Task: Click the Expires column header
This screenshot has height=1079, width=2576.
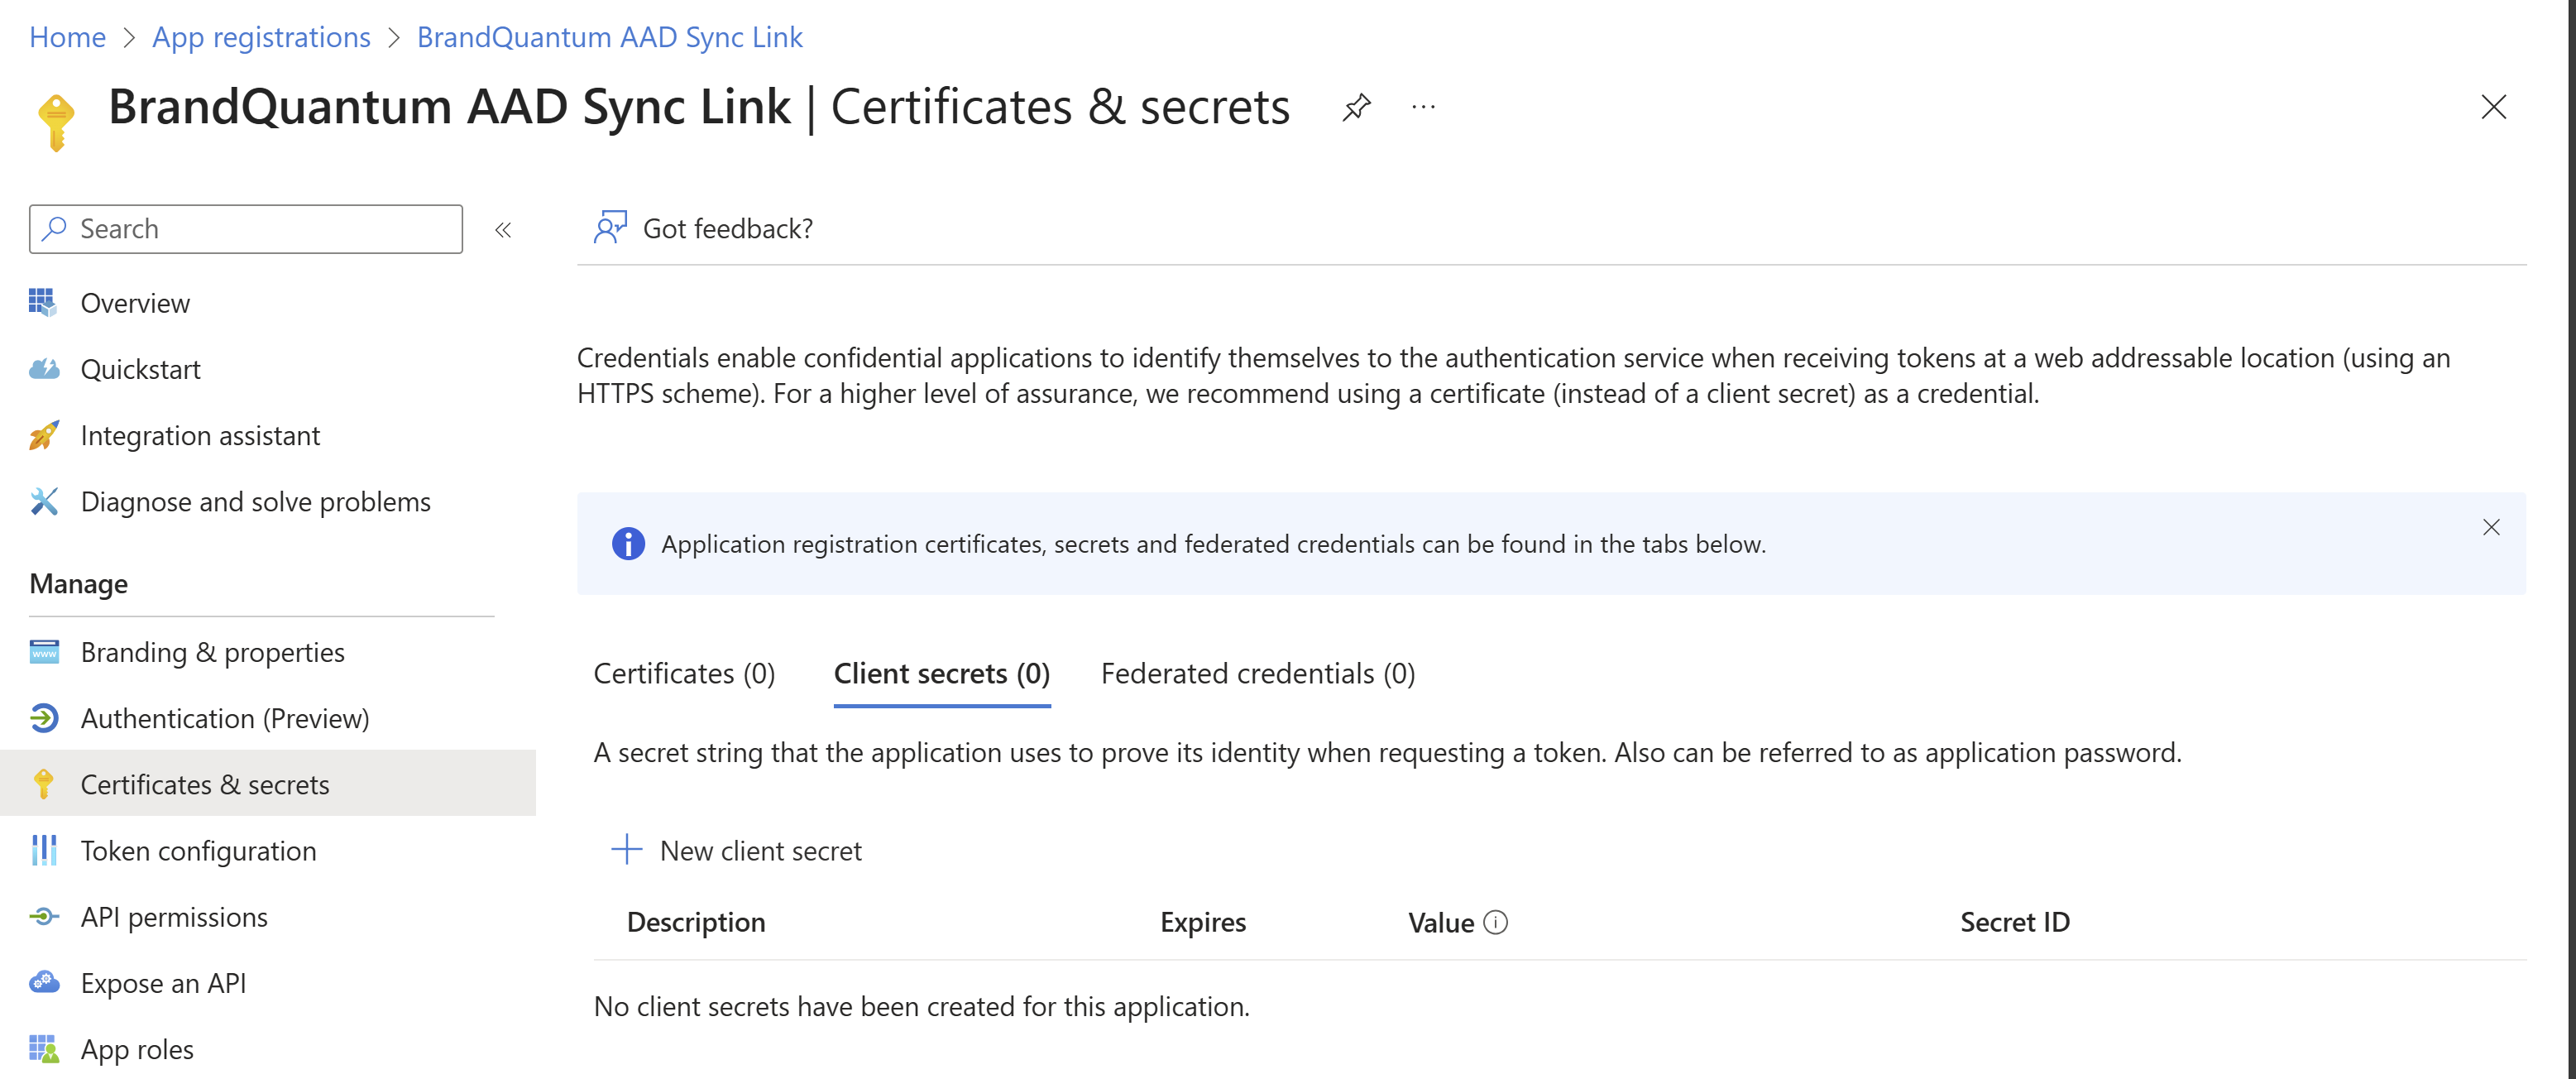Action: tap(1203, 922)
